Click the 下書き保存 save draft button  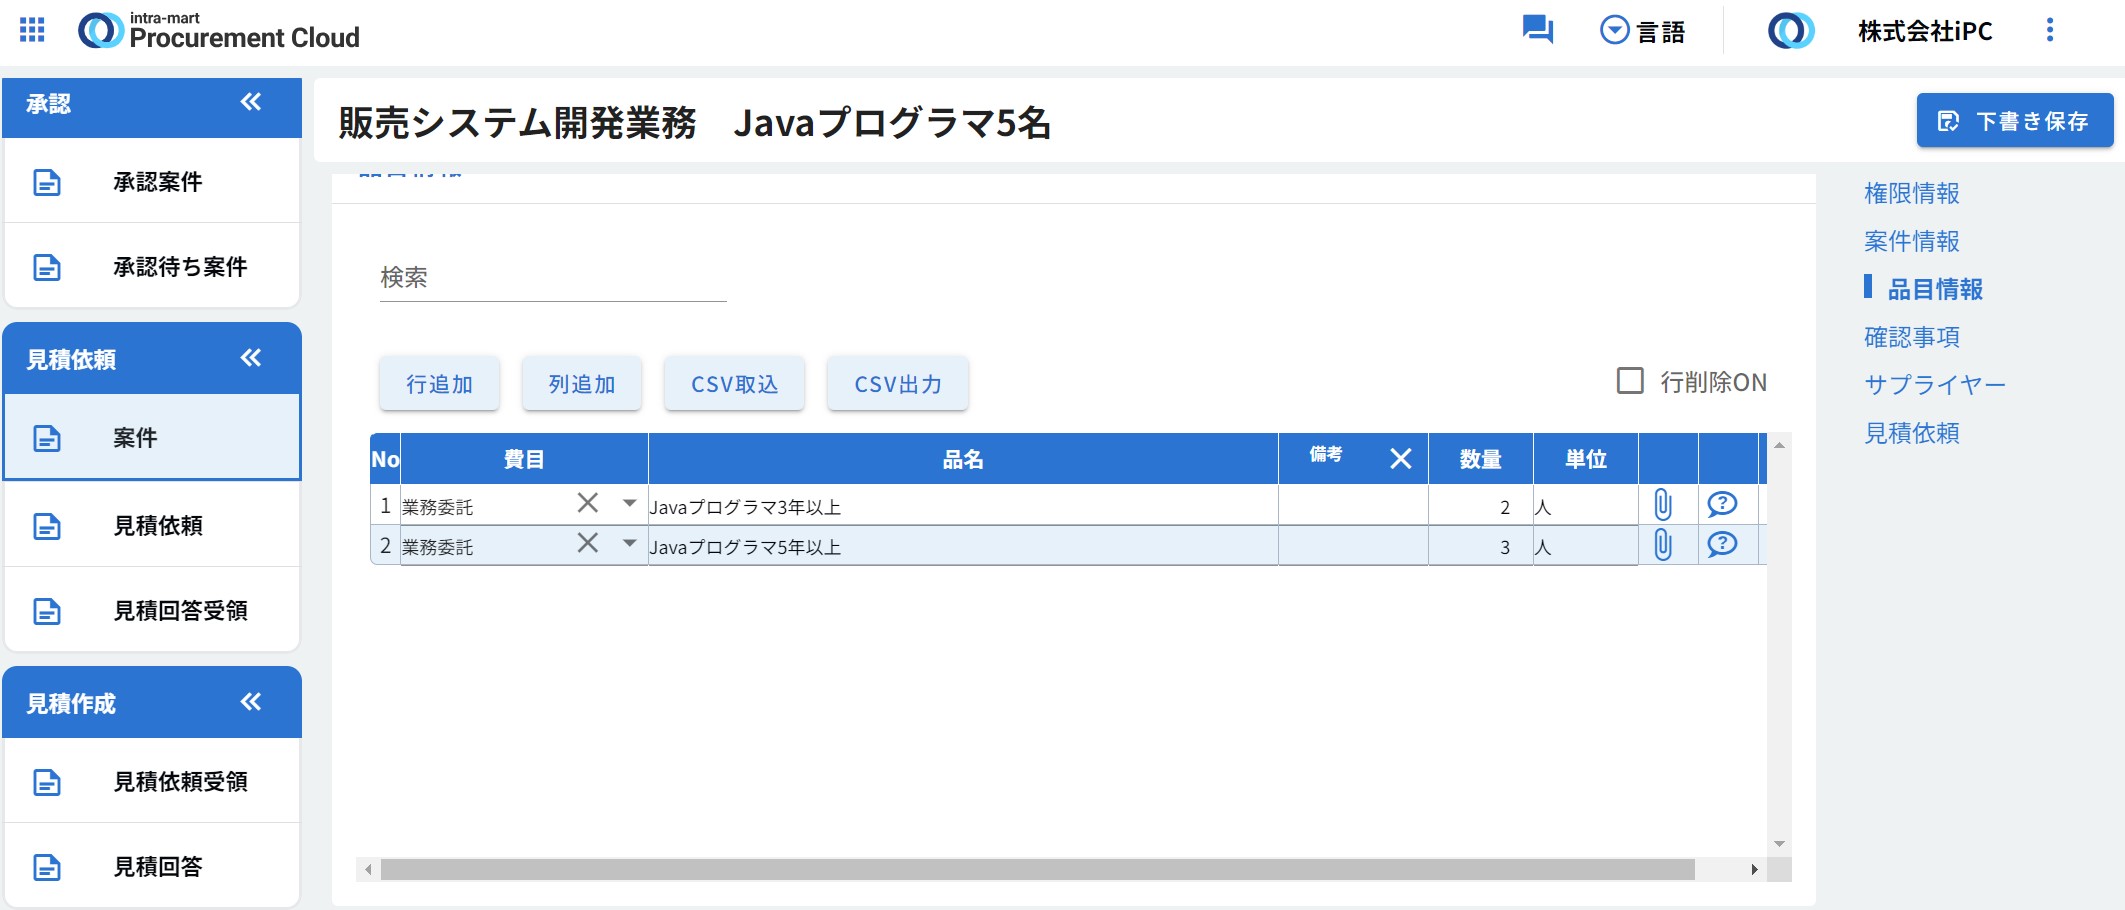[2015, 121]
